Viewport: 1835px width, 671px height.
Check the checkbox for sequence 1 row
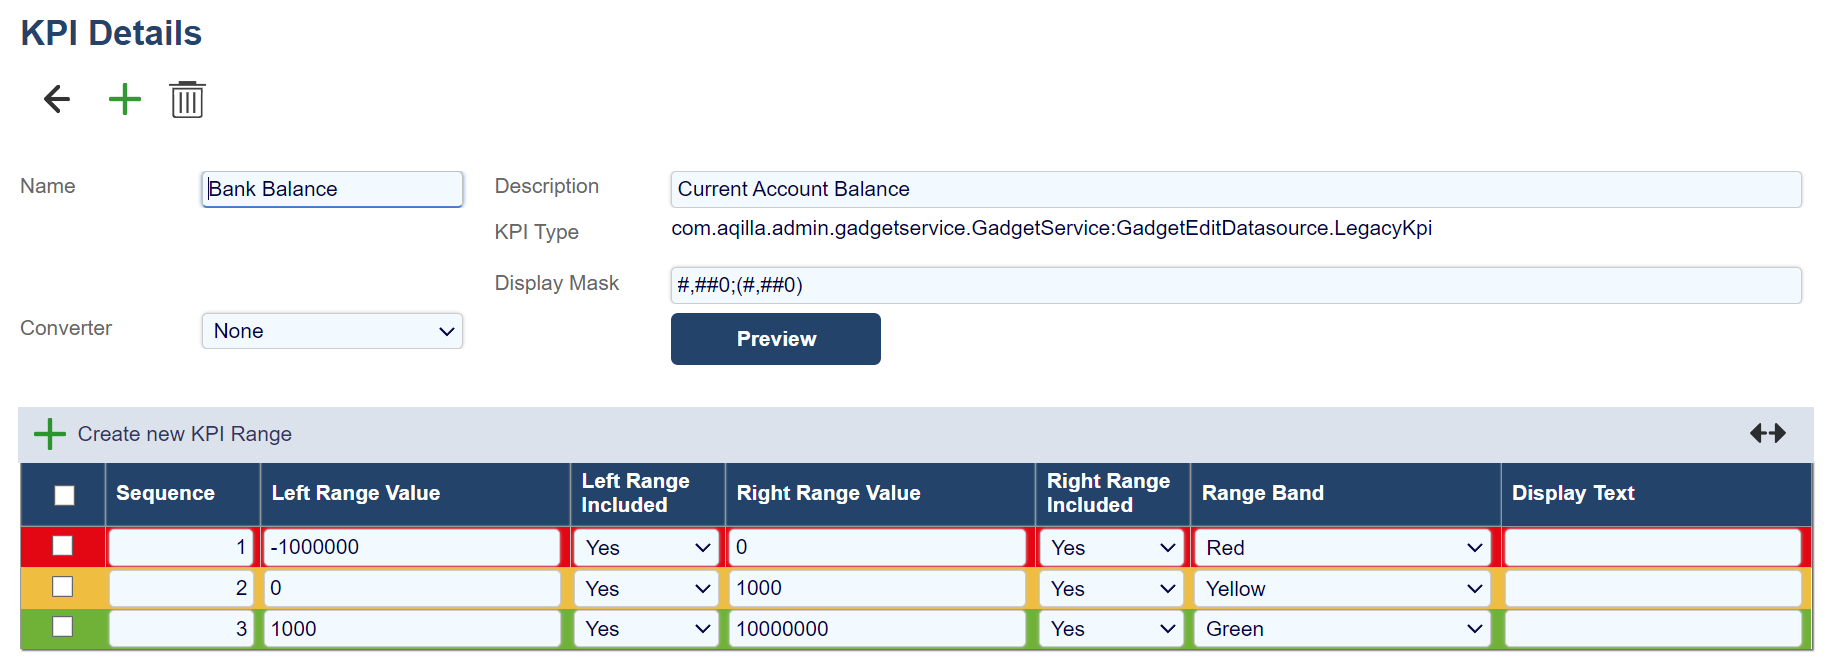(x=63, y=546)
